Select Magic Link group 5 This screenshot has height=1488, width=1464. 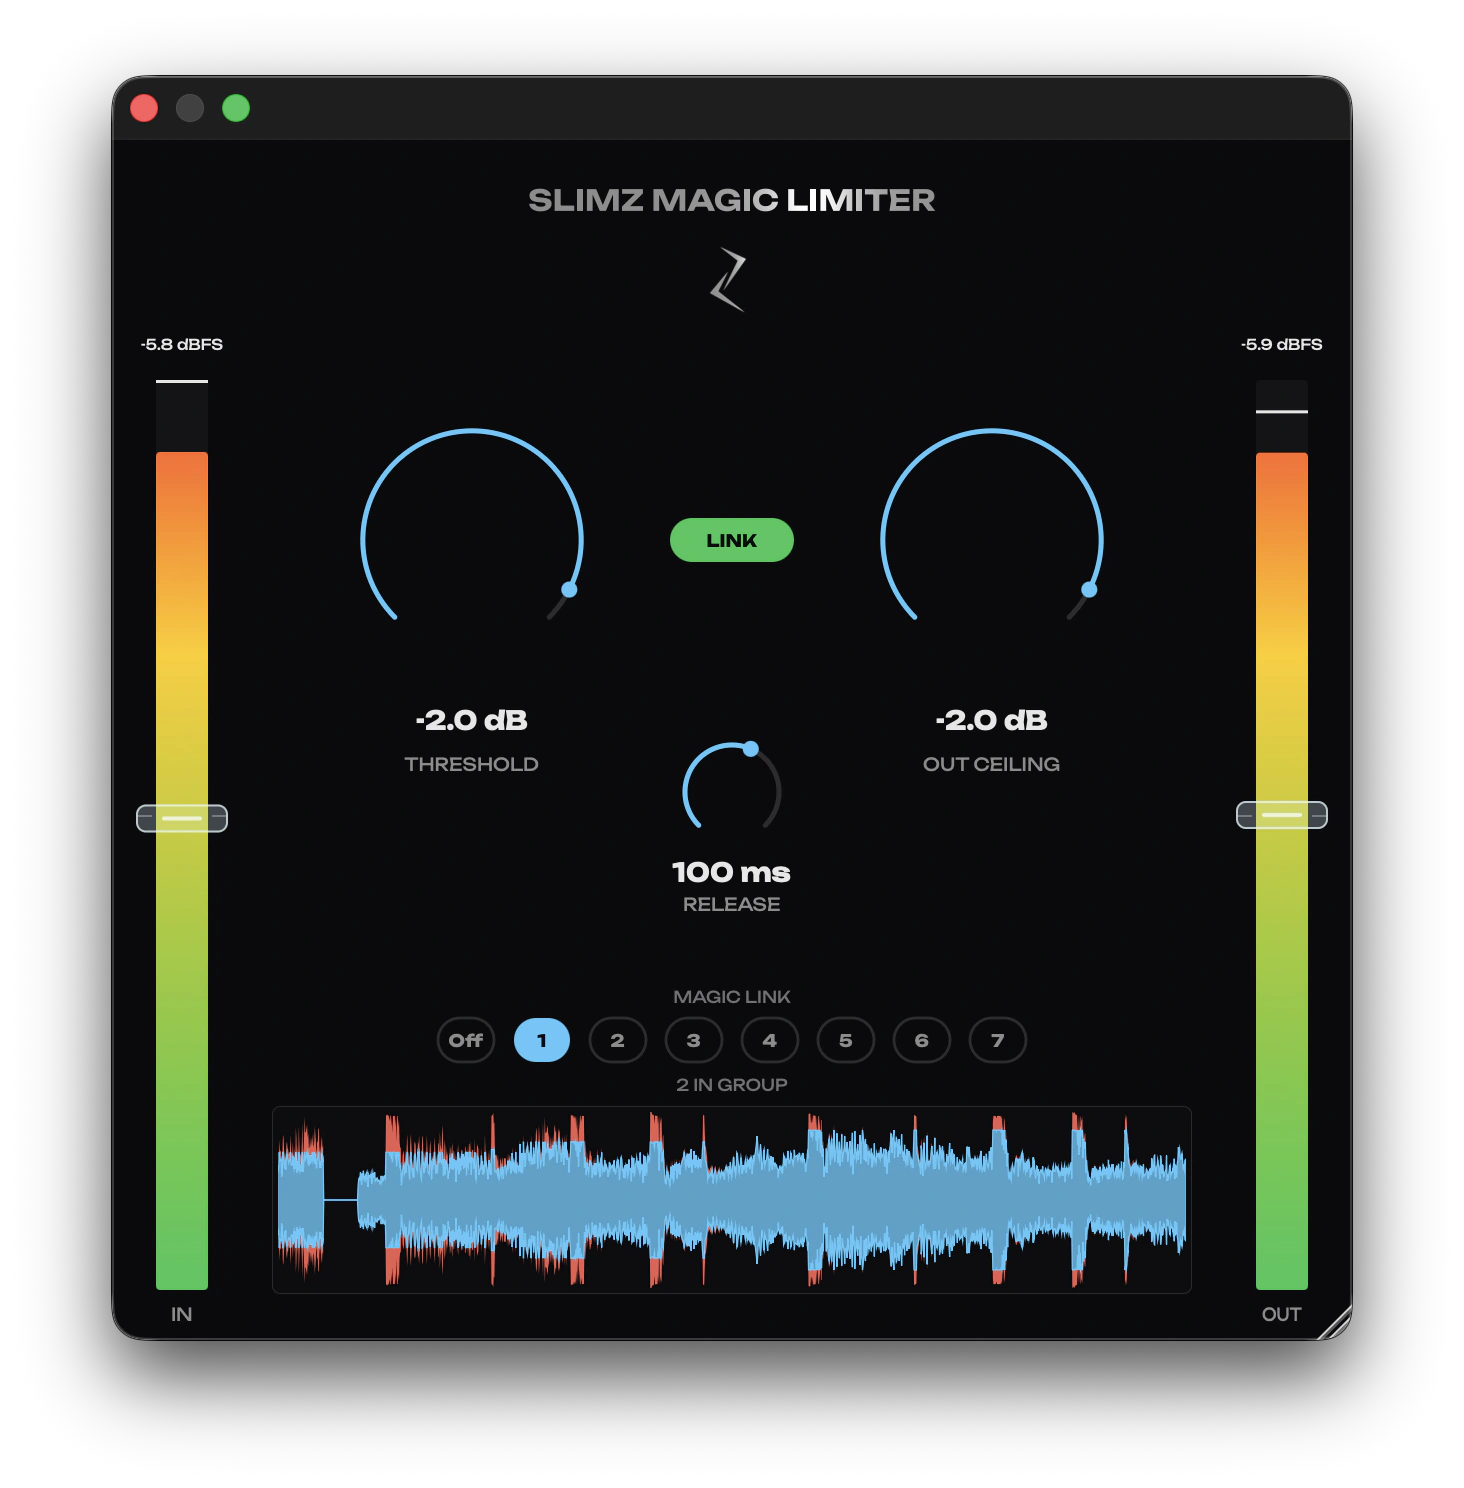click(846, 1040)
